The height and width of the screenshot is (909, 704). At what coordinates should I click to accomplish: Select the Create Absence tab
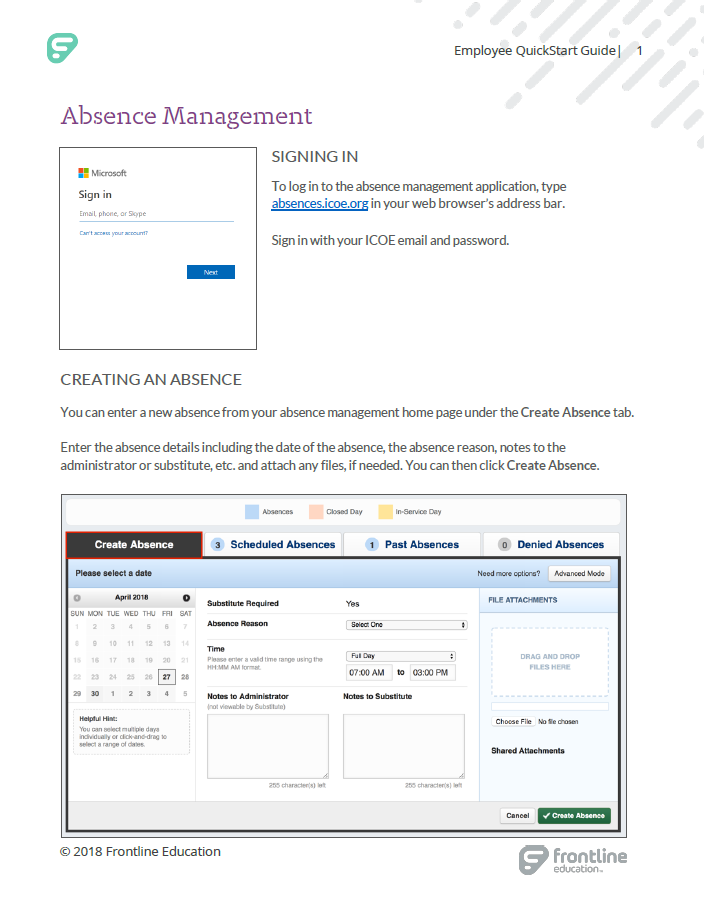(134, 545)
